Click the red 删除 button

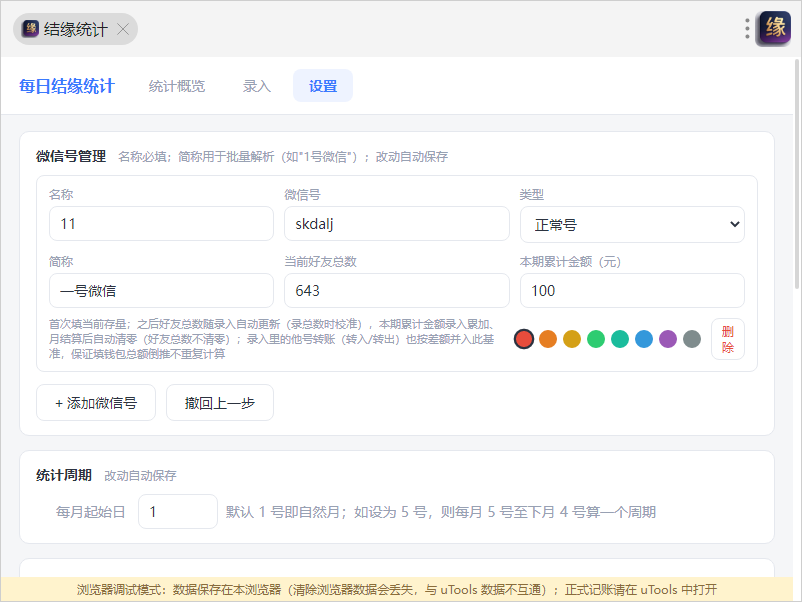coord(728,339)
